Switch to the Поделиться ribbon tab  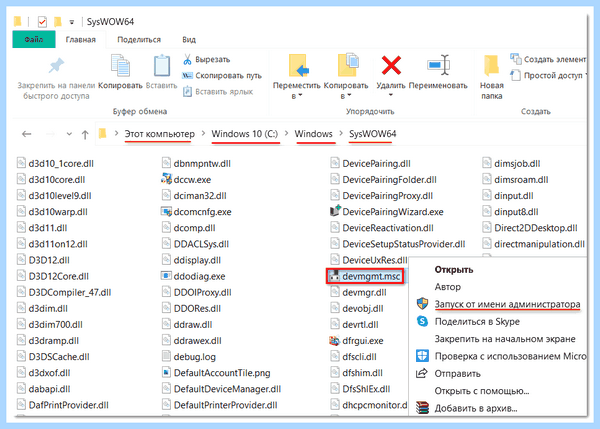click(139, 39)
